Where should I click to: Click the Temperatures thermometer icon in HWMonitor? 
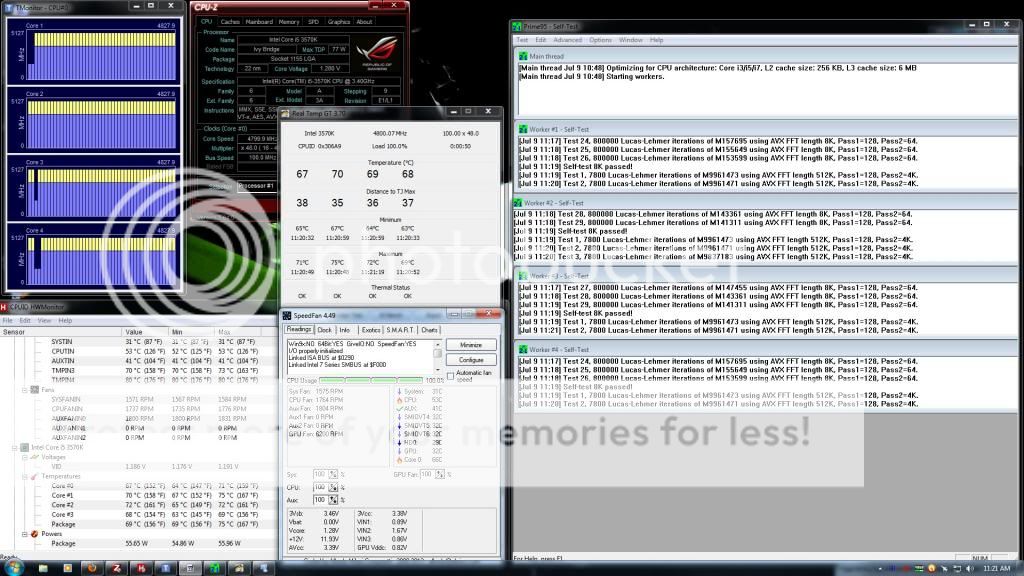(35, 476)
